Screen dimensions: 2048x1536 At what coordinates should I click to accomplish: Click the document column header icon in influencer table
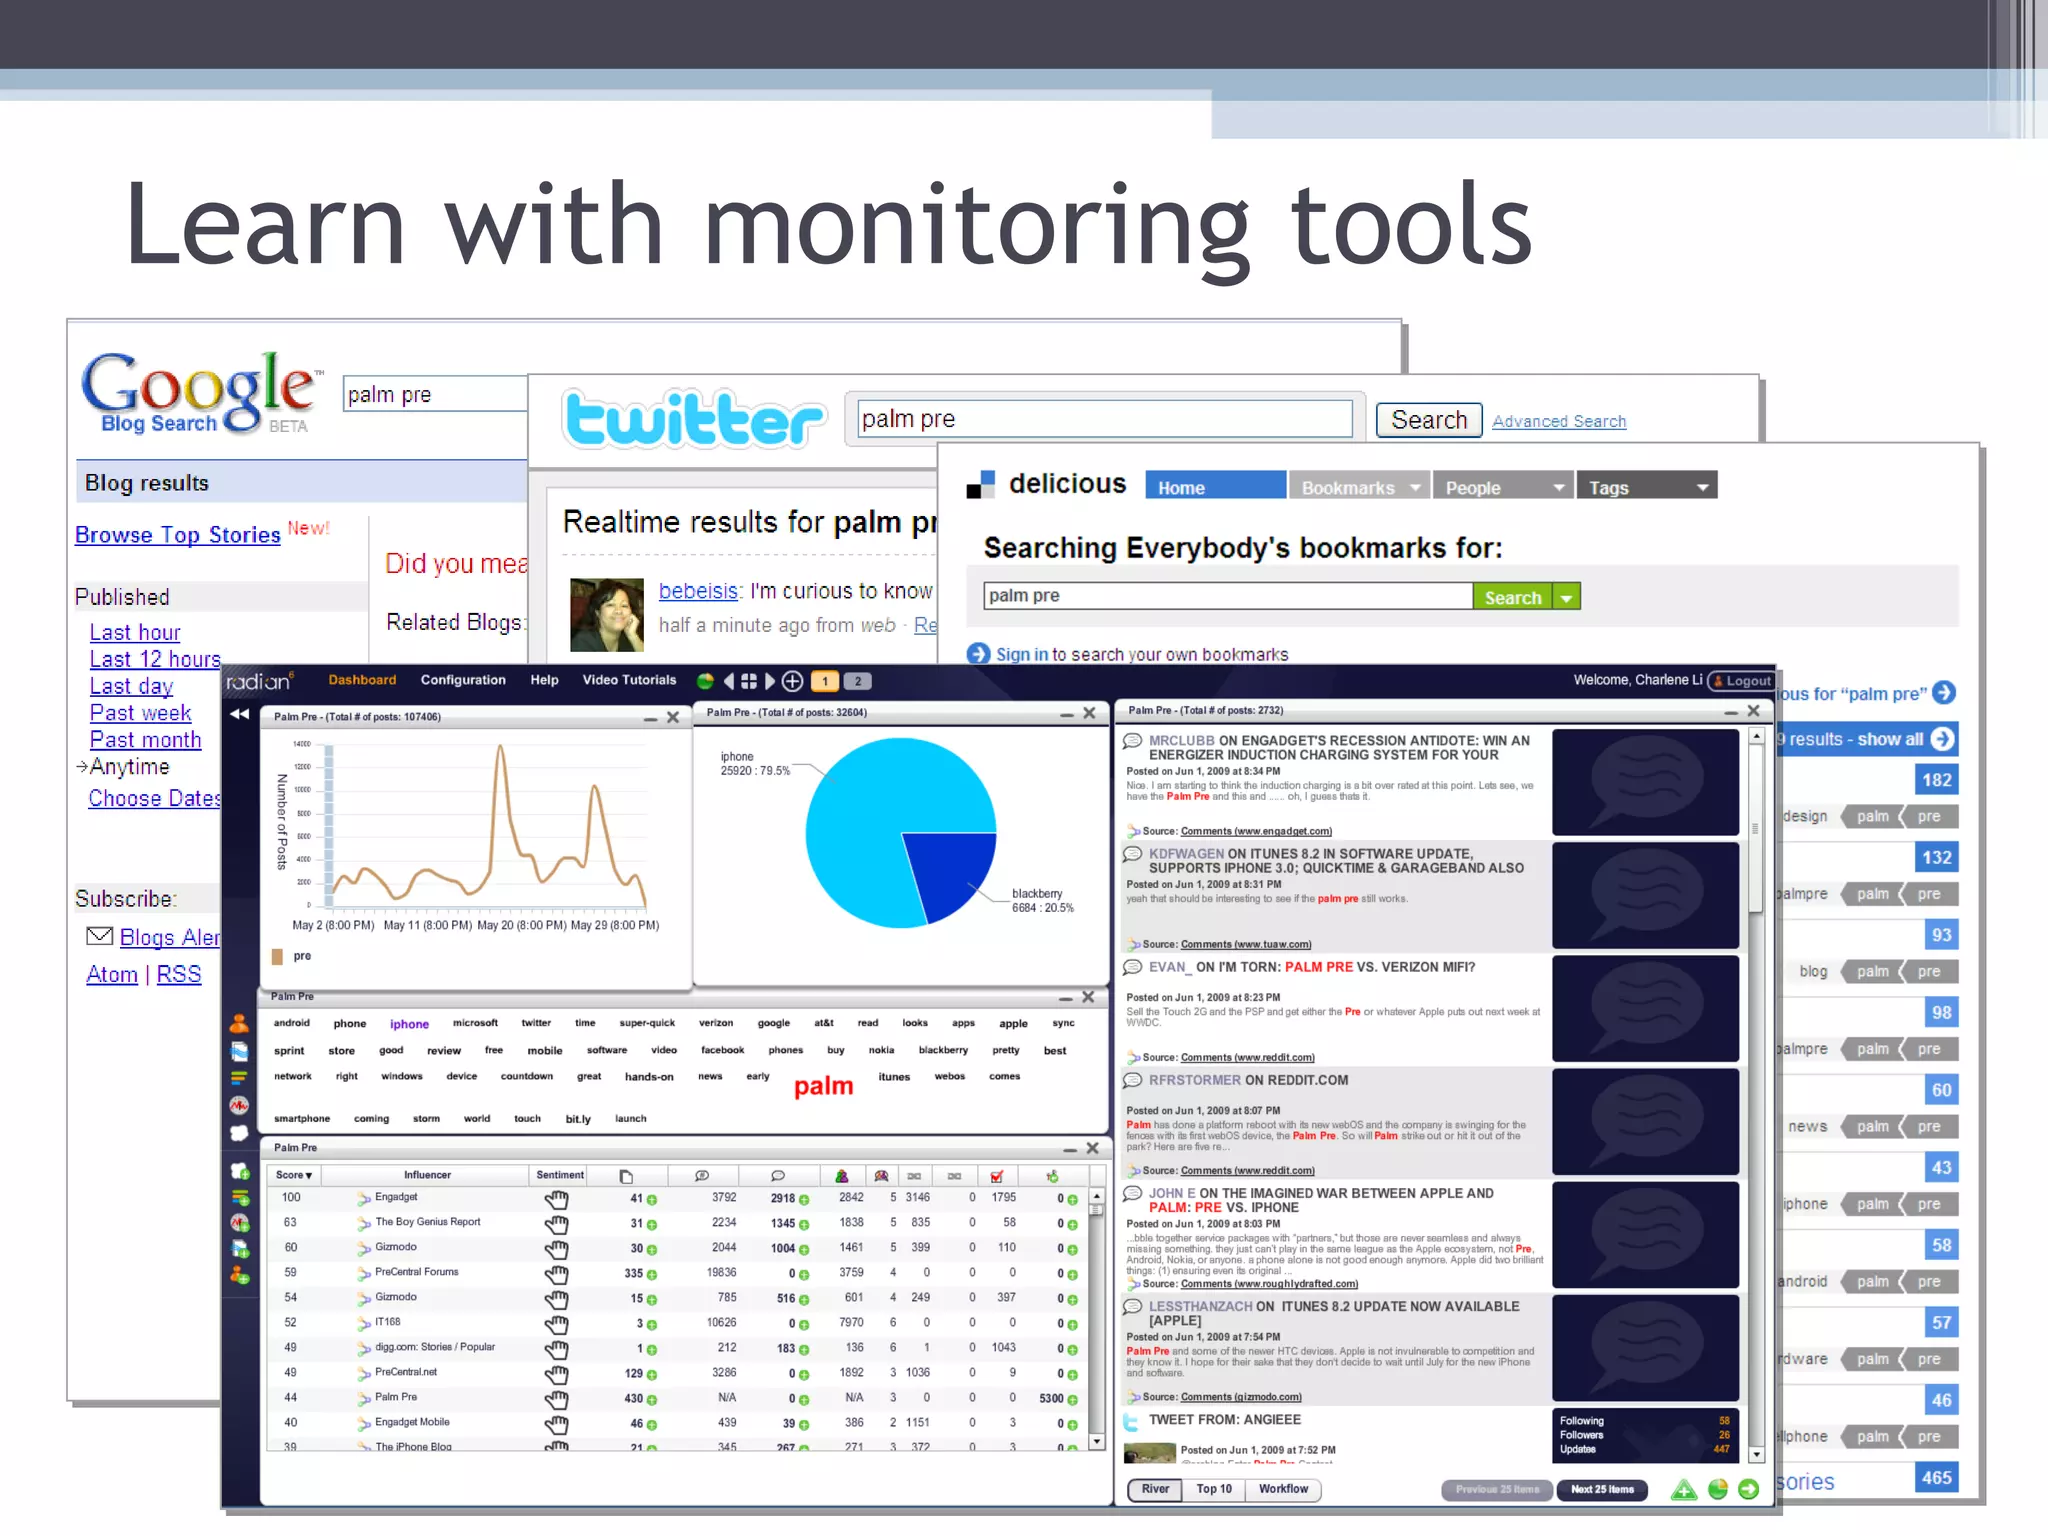point(626,1176)
